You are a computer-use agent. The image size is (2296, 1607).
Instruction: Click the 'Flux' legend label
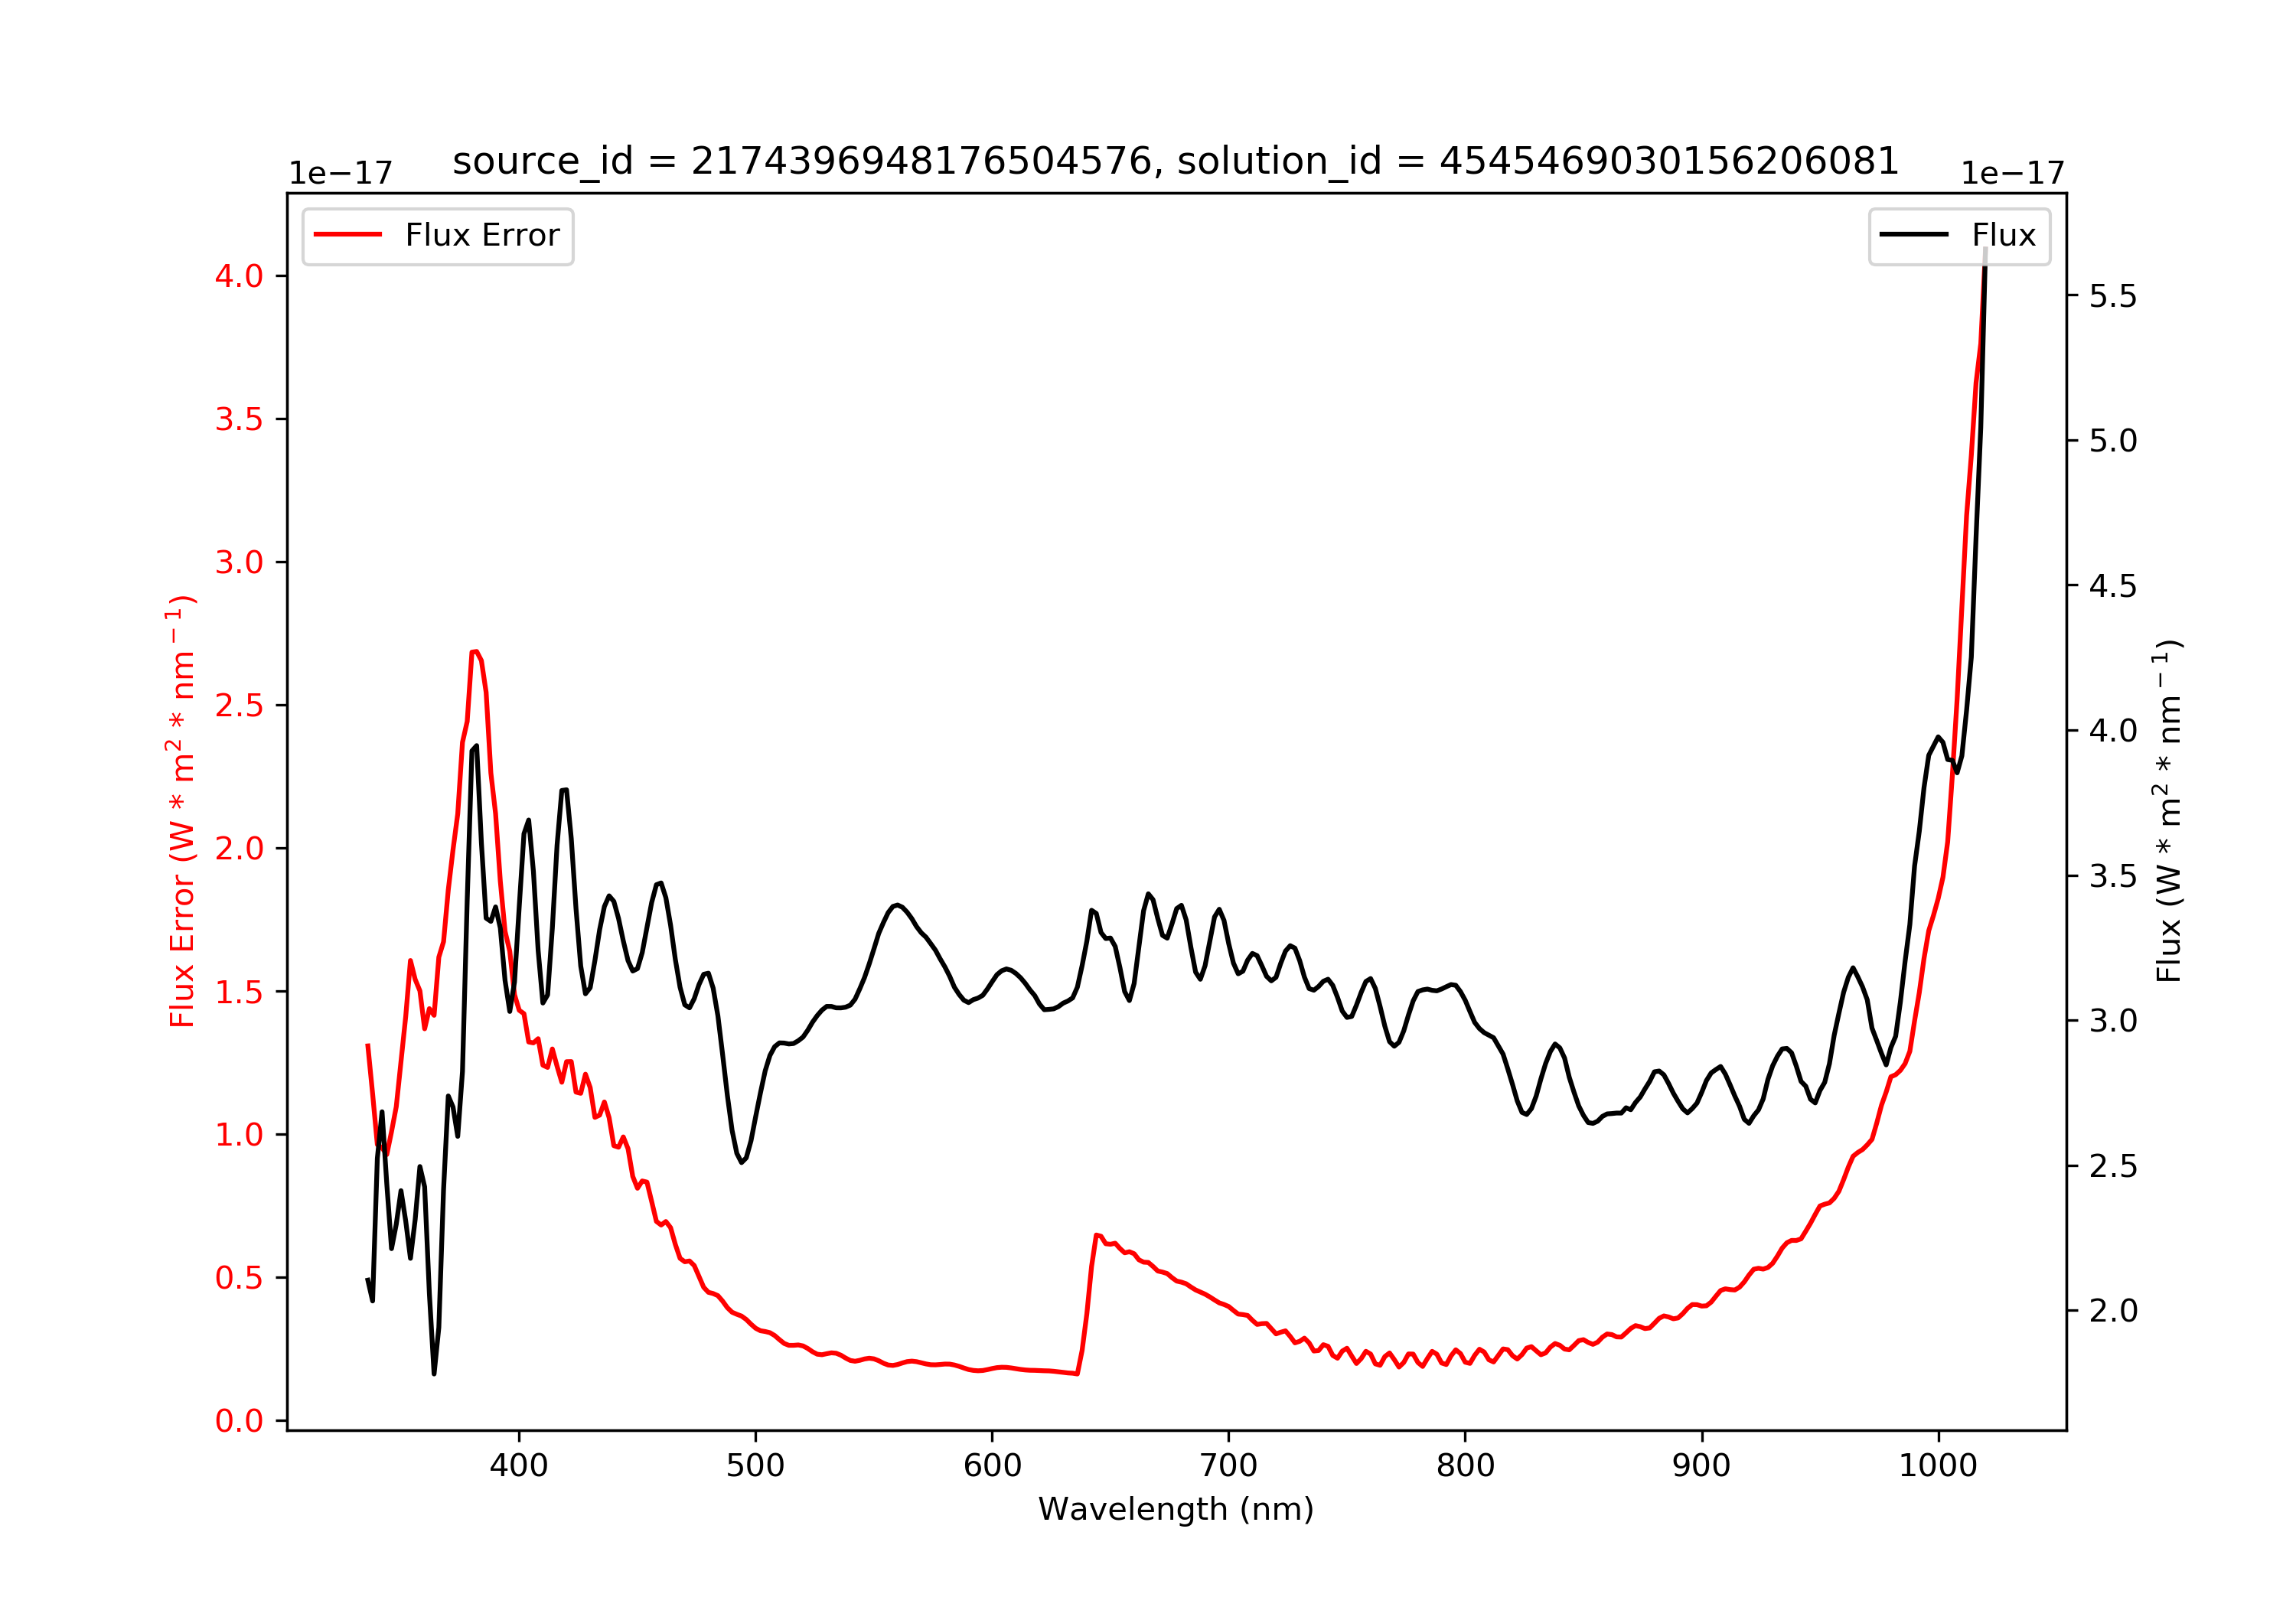click(x=2004, y=235)
